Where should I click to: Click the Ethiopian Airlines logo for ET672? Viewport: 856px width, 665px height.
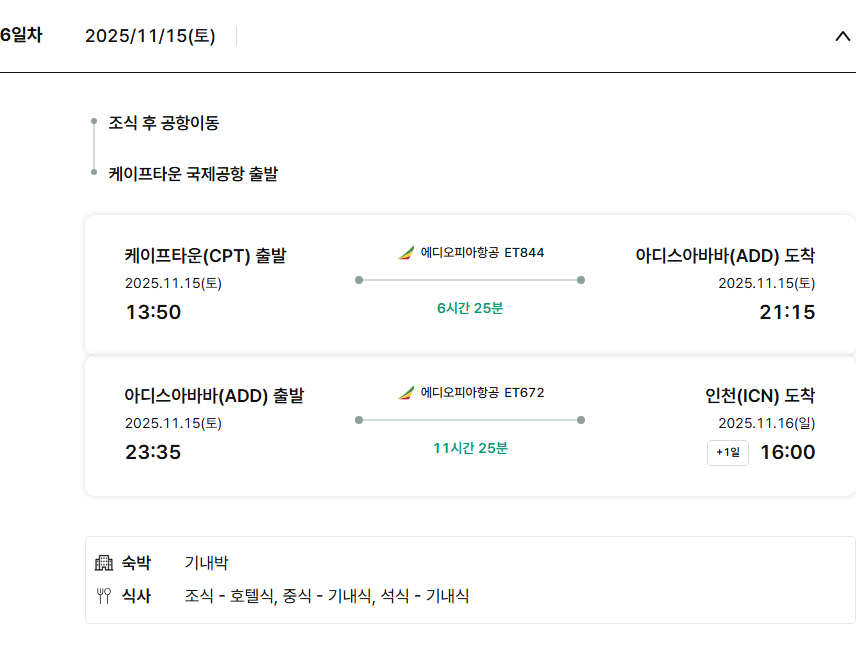pyautogui.click(x=405, y=393)
